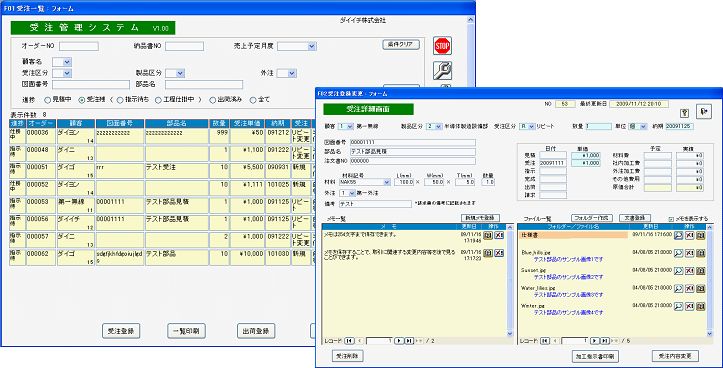Click the red STOP icon in order list
Image resolution: width=723 pixels, height=368 pixels.
click(x=442, y=46)
